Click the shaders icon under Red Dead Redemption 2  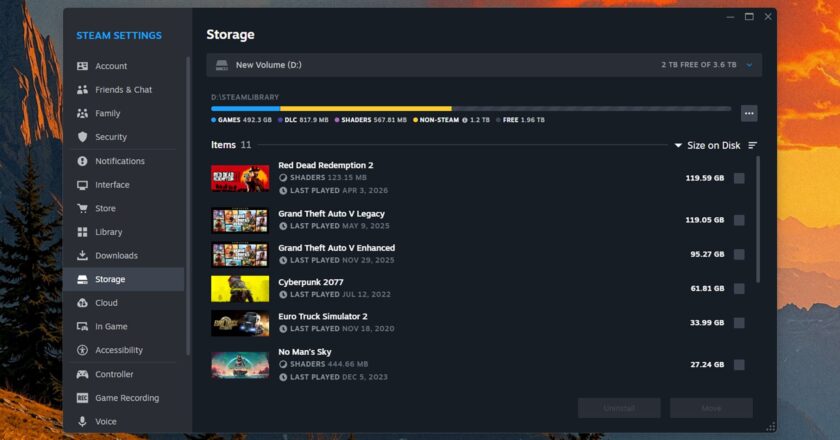pos(283,177)
